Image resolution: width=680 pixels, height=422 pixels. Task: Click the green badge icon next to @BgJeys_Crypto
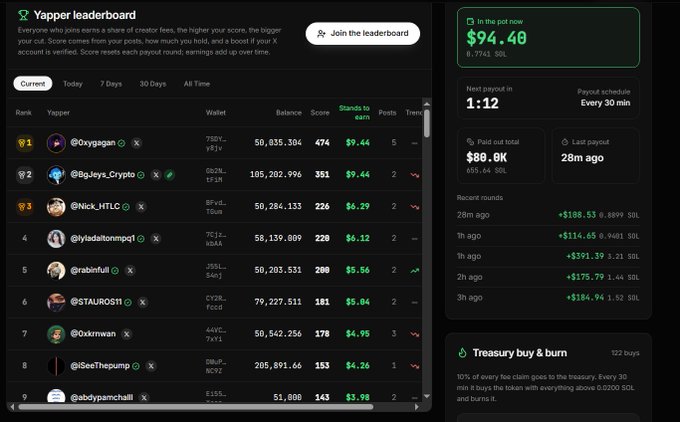point(170,175)
